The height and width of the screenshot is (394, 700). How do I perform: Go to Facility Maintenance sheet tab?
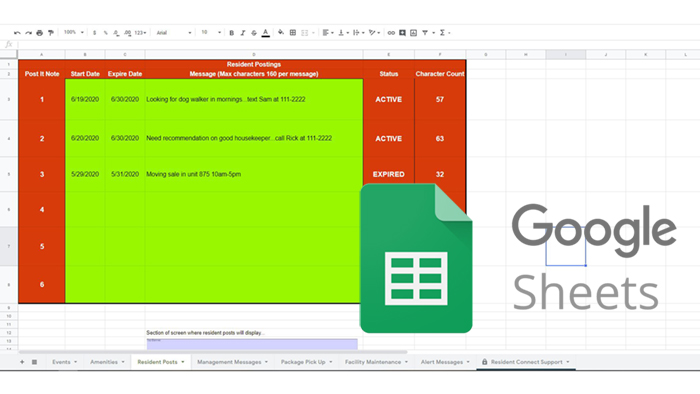(x=373, y=362)
